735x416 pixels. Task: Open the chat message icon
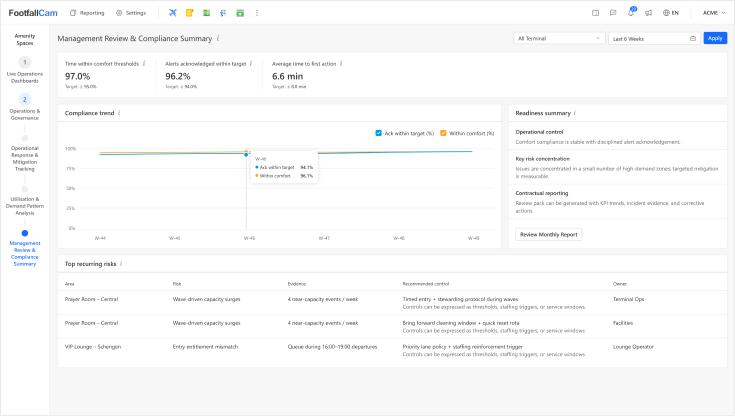[x=612, y=13]
